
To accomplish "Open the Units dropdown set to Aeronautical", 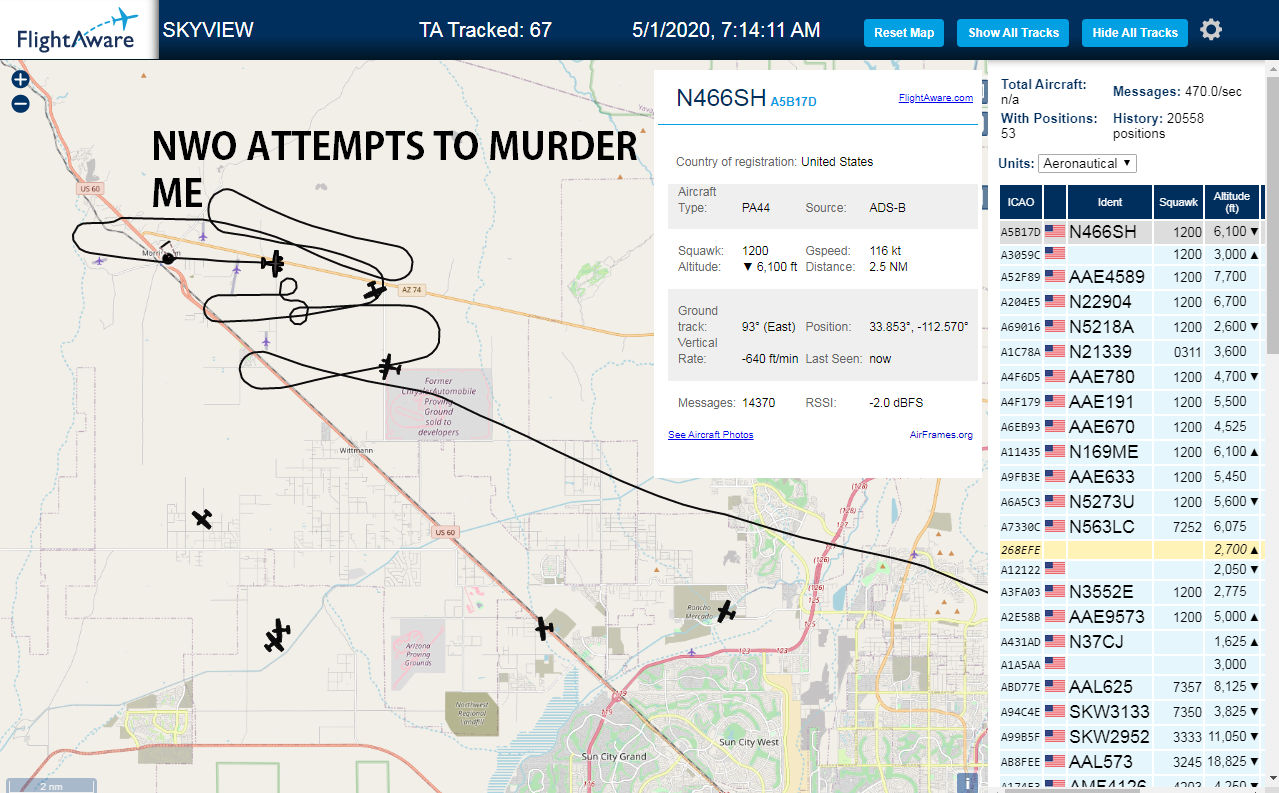I will point(1088,163).
